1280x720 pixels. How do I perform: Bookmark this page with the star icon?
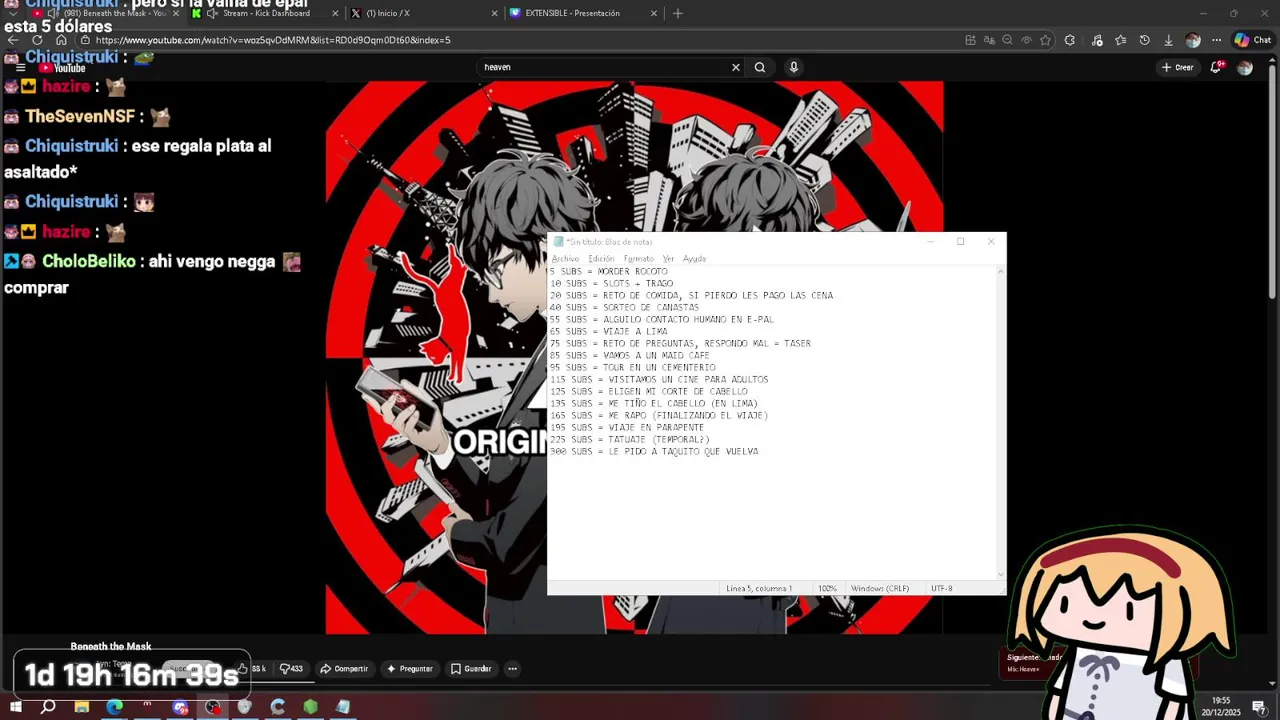pyautogui.click(x=1045, y=40)
